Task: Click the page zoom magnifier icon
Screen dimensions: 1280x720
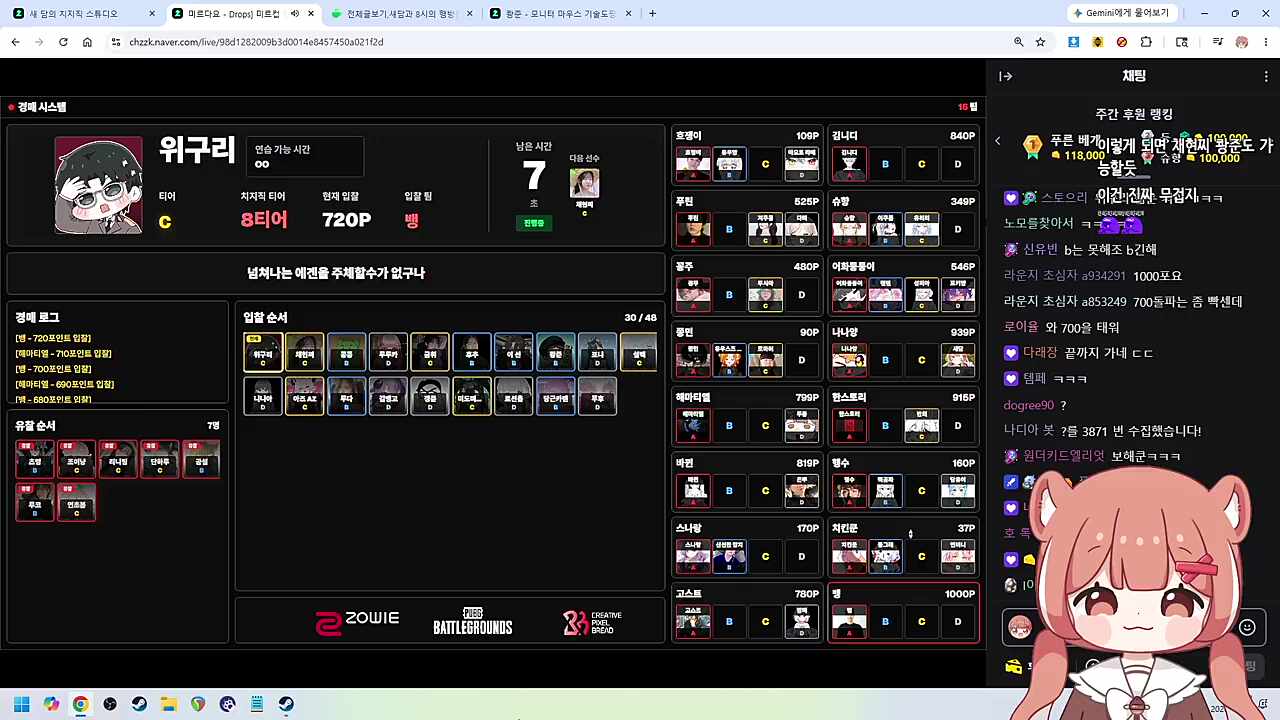Action: (x=1018, y=42)
